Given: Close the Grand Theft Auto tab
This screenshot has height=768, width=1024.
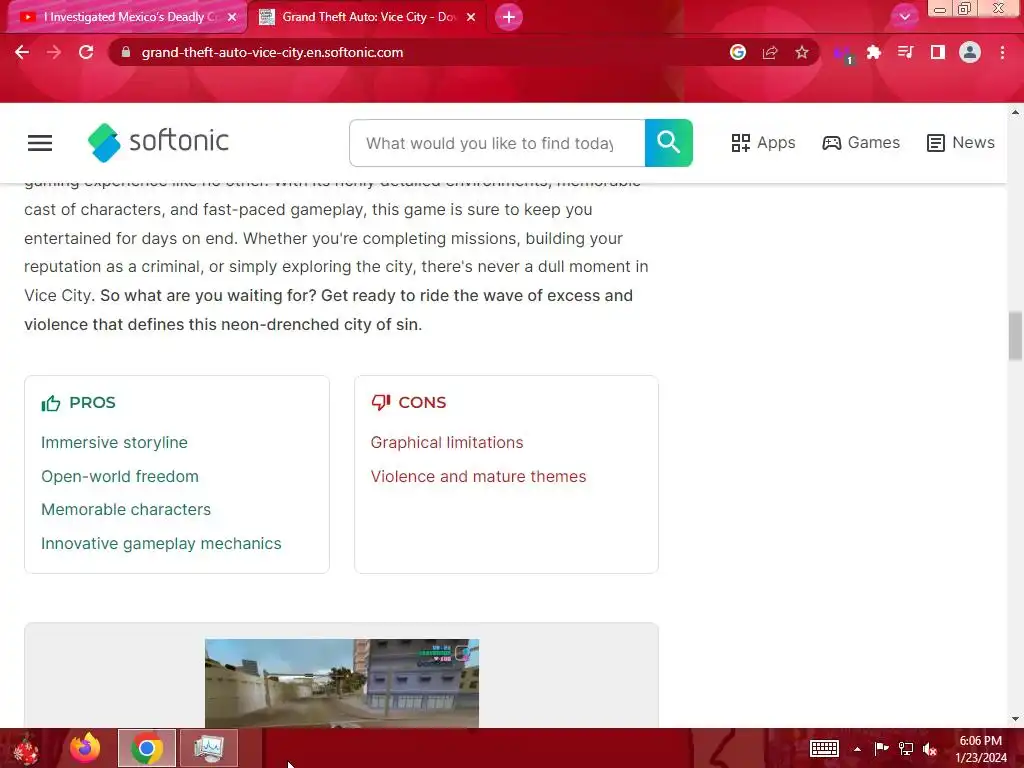Looking at the screenshot, I should point(471,17).
